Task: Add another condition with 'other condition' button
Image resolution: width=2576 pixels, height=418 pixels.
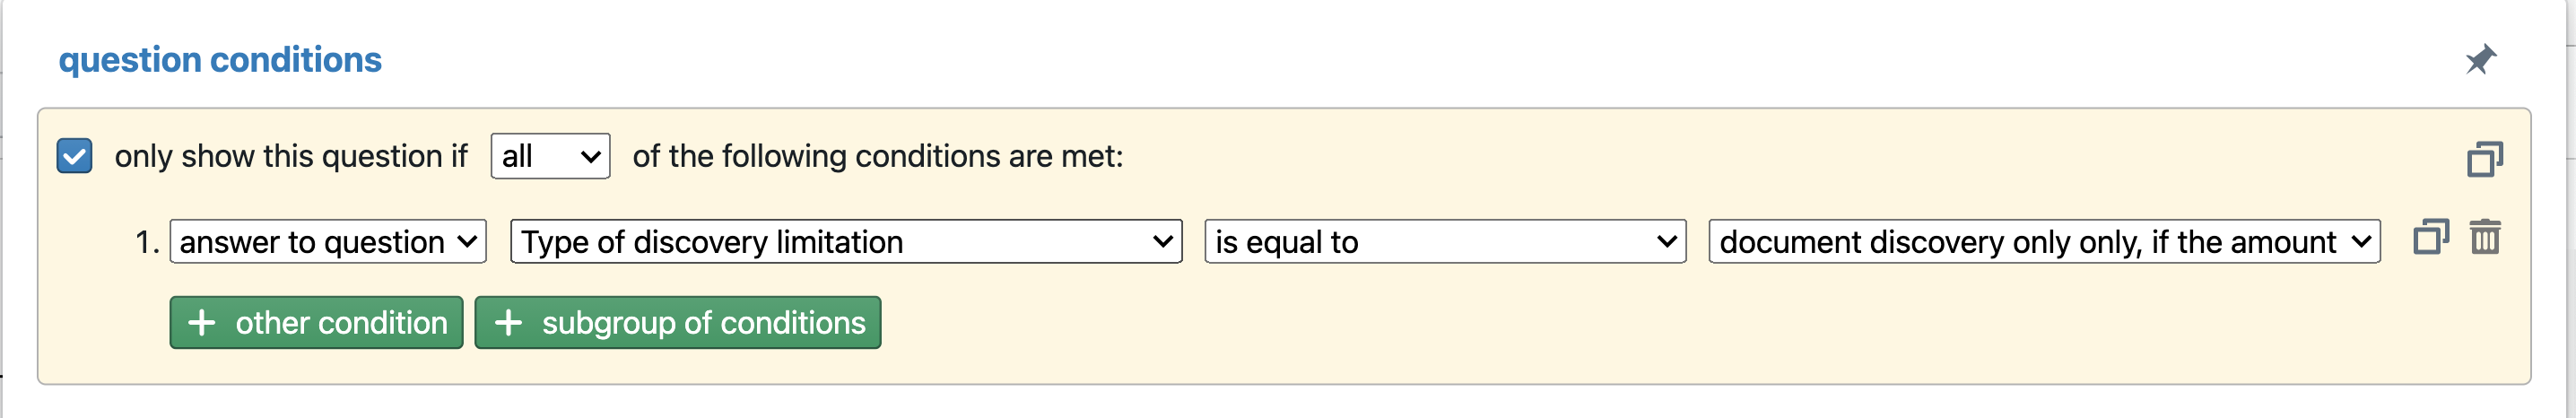Action: point(316,322)
